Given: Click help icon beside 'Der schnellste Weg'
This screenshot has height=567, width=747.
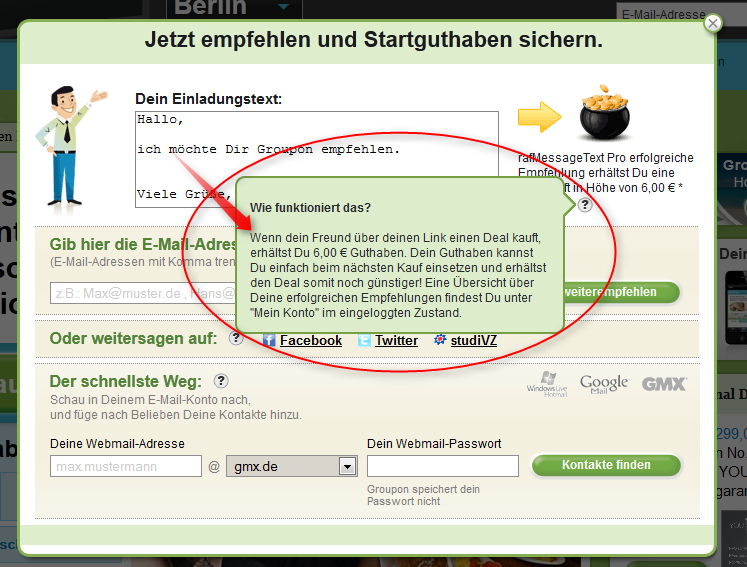Looking at the screenshot, I should point(221,381).
